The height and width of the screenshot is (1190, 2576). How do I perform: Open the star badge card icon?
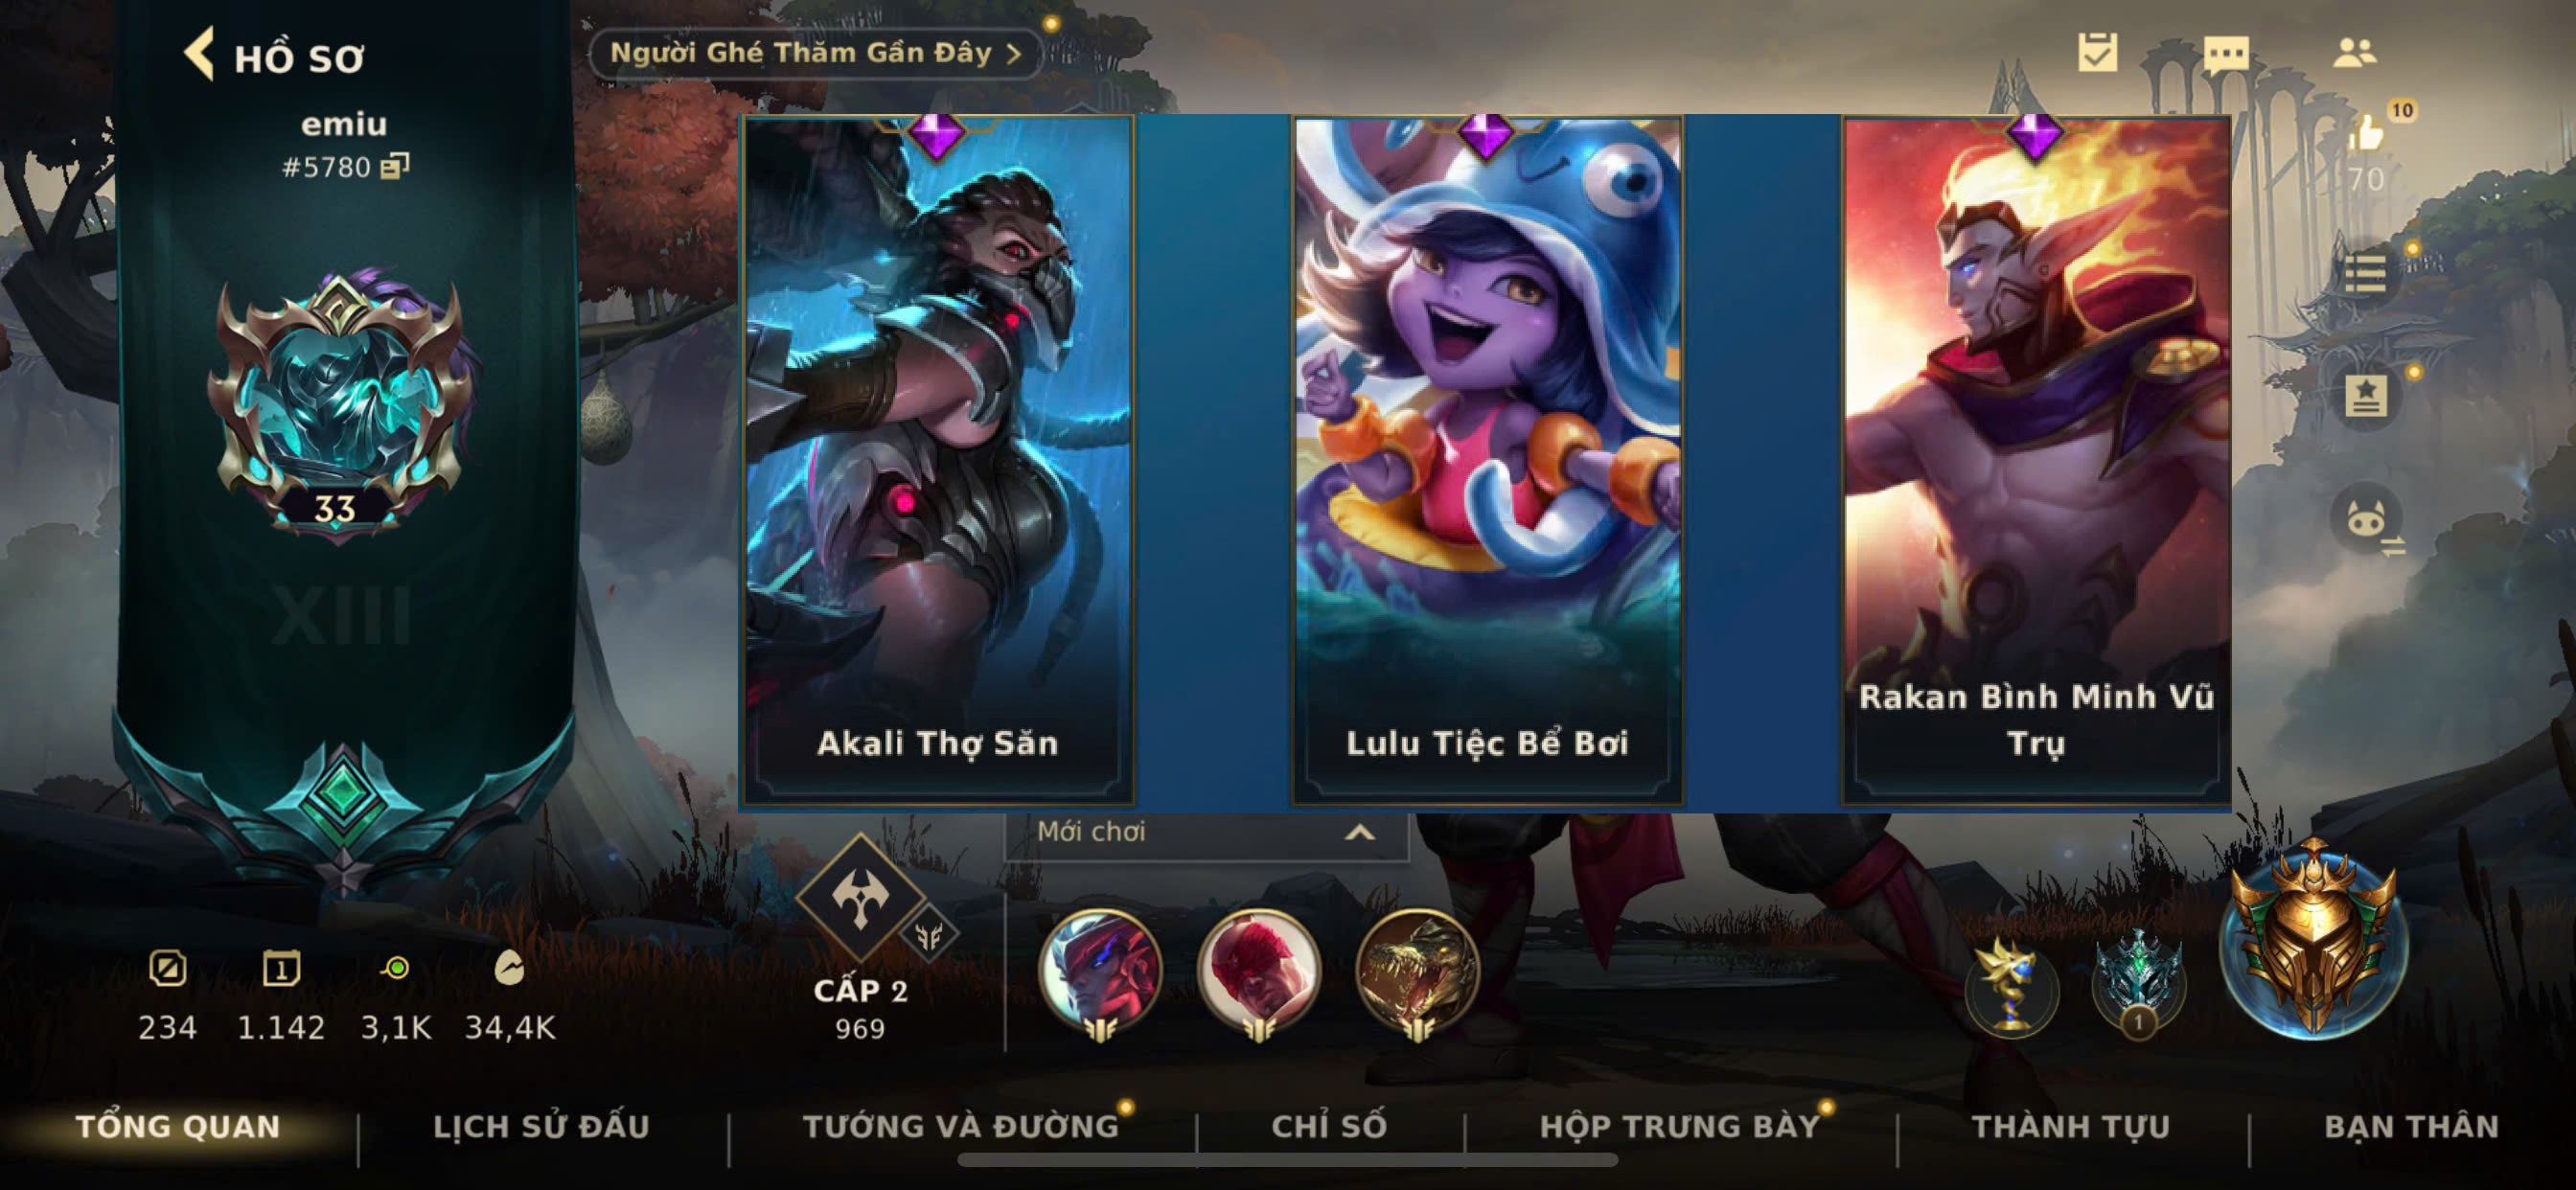pos(2367,396)
